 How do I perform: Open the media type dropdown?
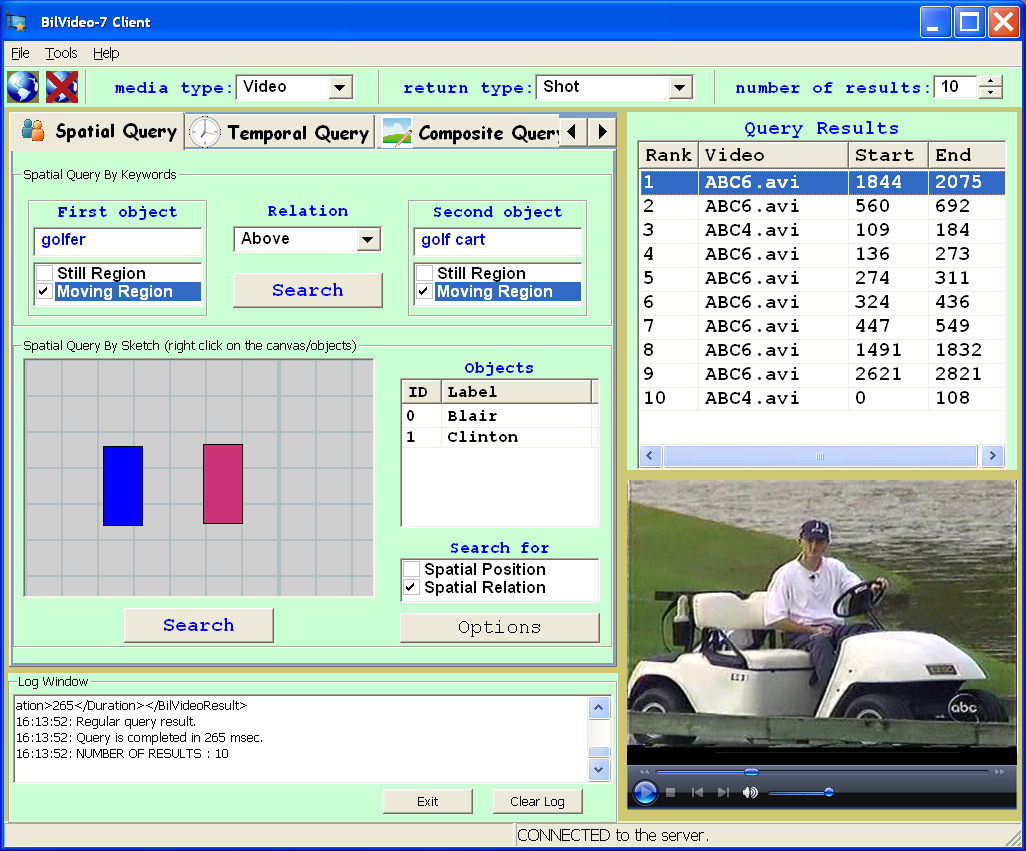(340, 88)
